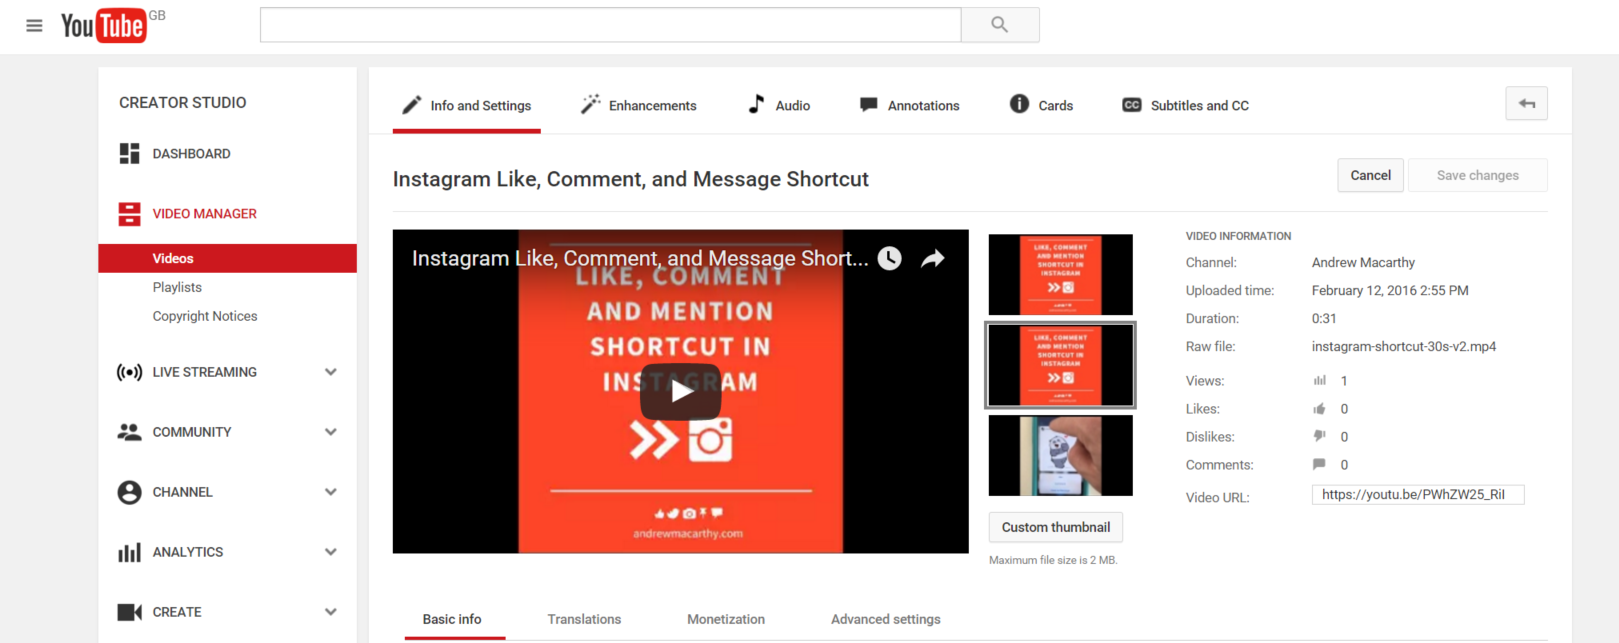Click the Save changes button
Screen dimensions: 1619x643
tap(1478, 175)
